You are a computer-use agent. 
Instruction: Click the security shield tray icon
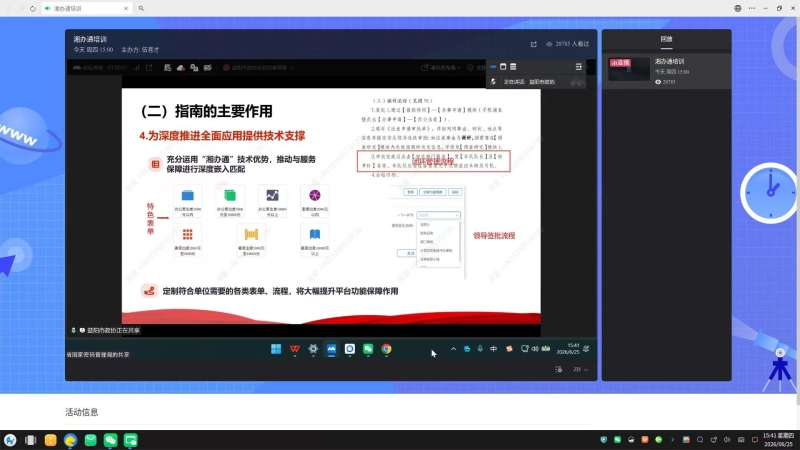click(x=604, y=439)
